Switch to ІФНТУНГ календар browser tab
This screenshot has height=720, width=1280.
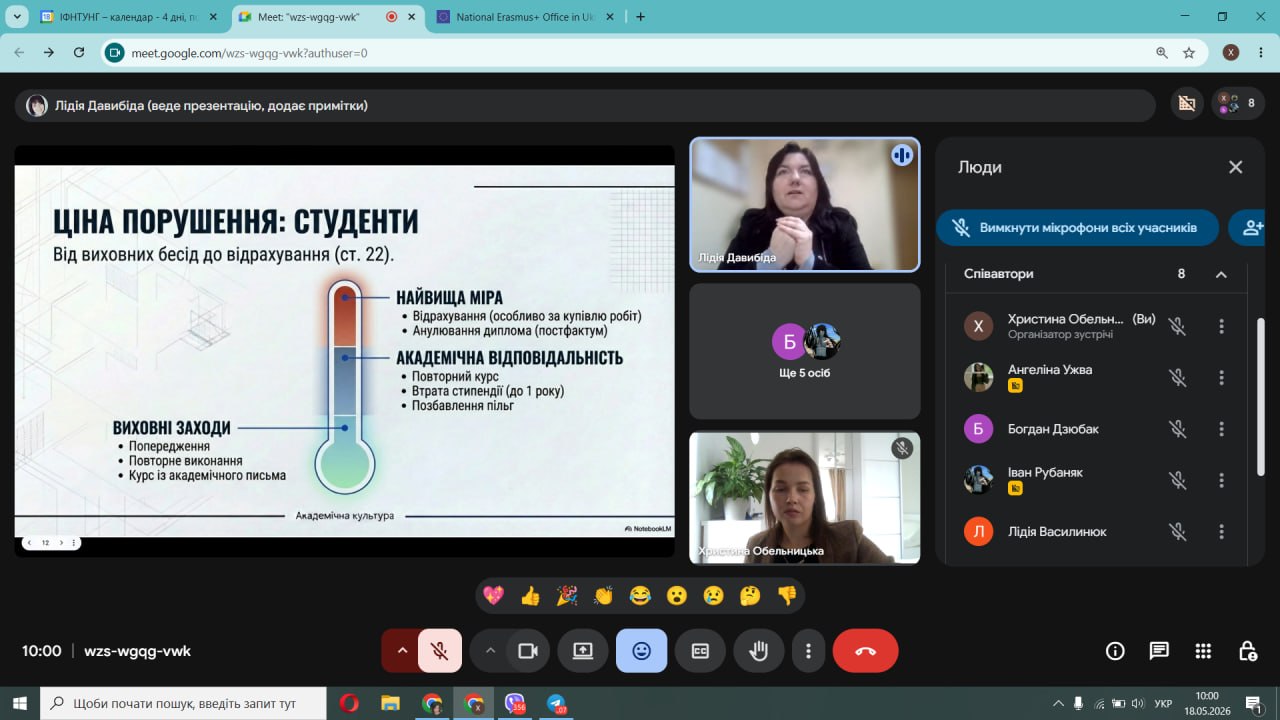pyautogui.click(x=129, y=17)
